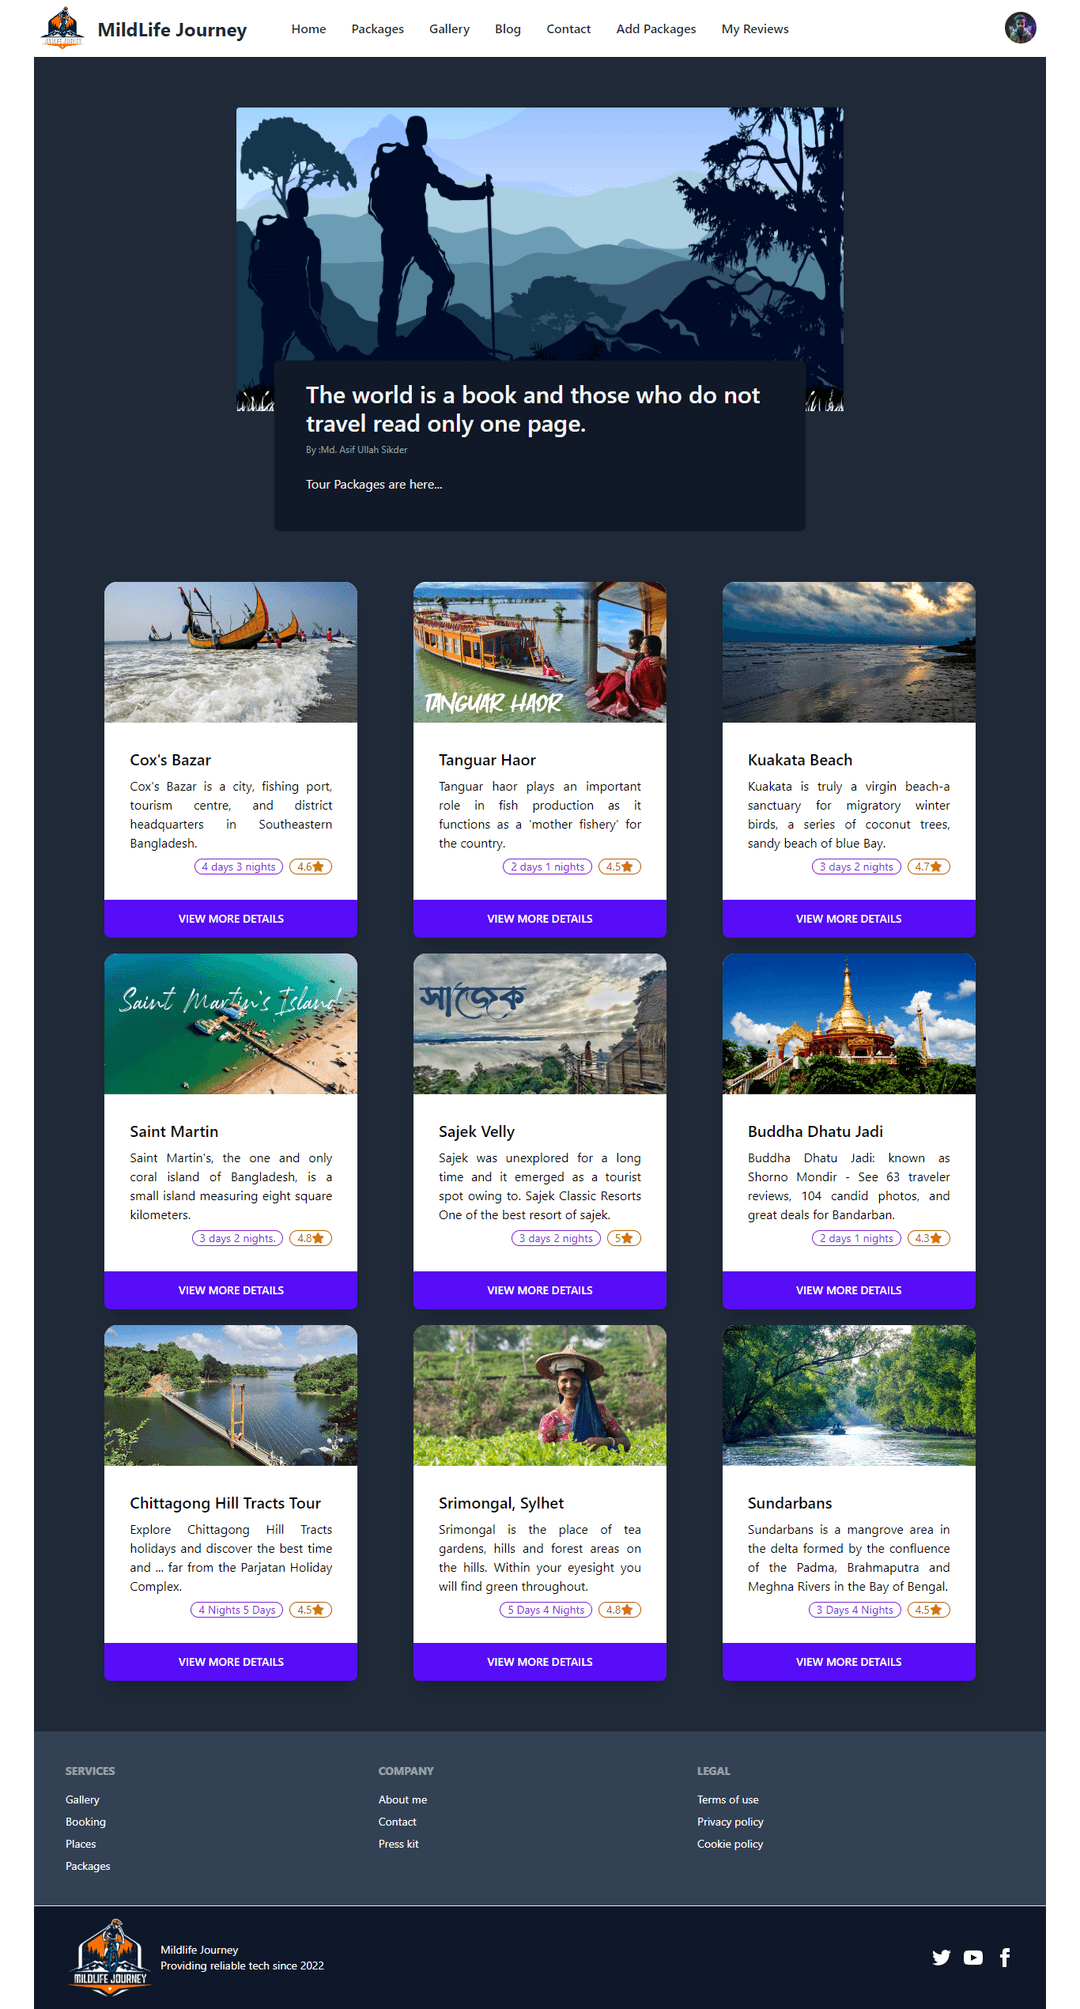
Task: View more details for Srimongal, Sylhet
Action: point(540,1662)
